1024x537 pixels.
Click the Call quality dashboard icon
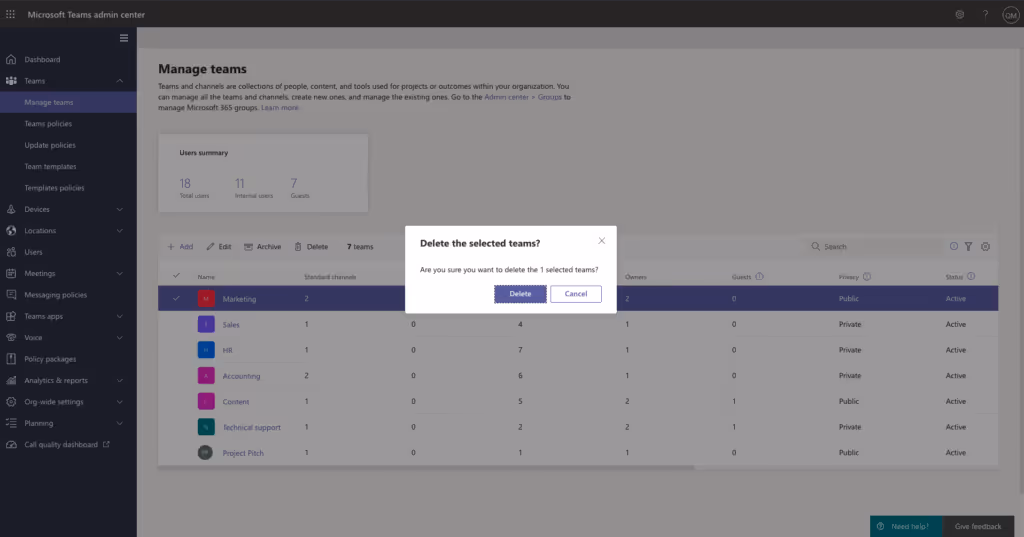11,444
